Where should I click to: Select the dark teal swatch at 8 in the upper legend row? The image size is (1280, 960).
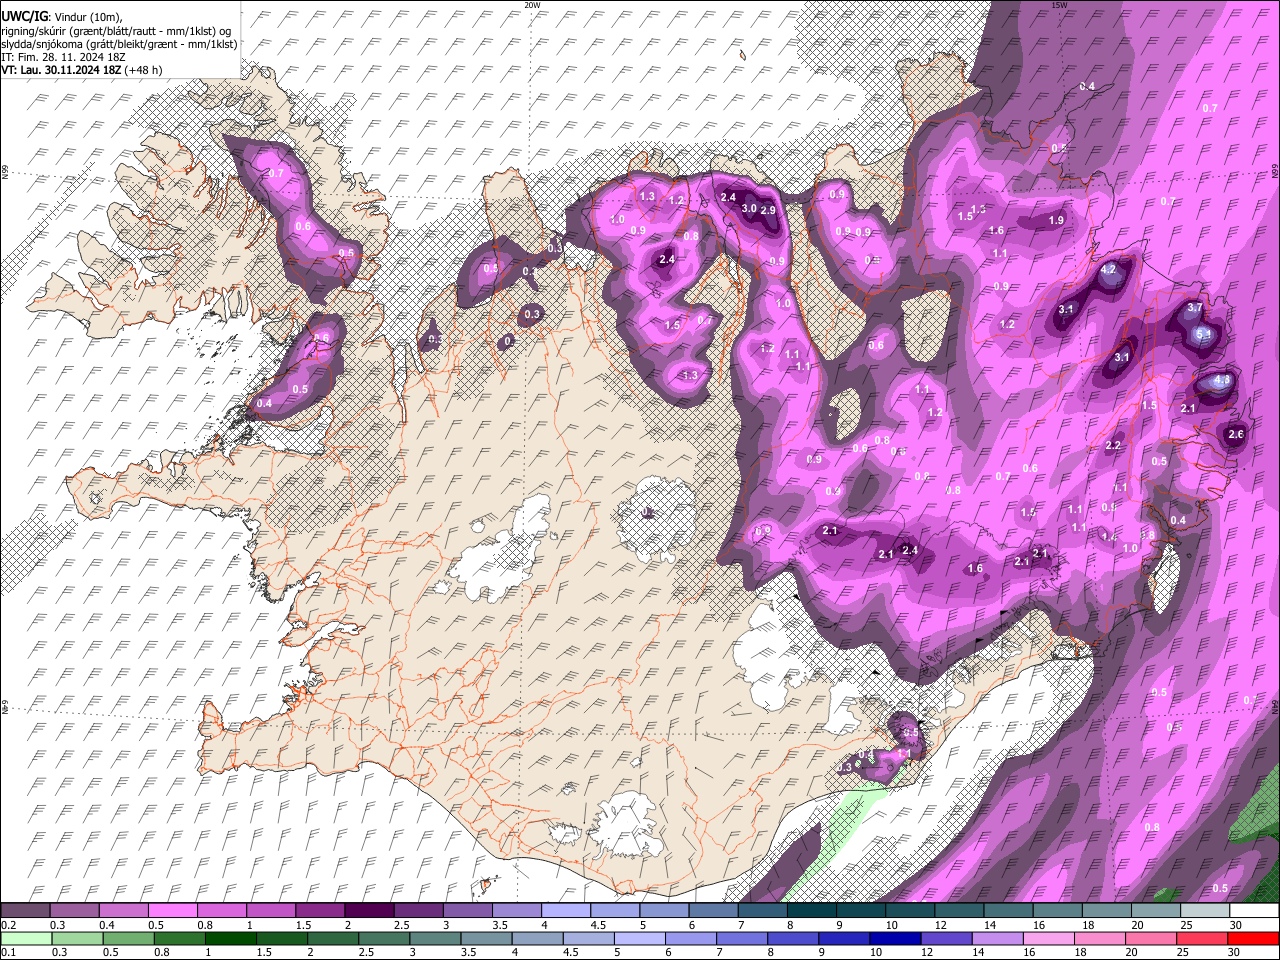(811, 911)
